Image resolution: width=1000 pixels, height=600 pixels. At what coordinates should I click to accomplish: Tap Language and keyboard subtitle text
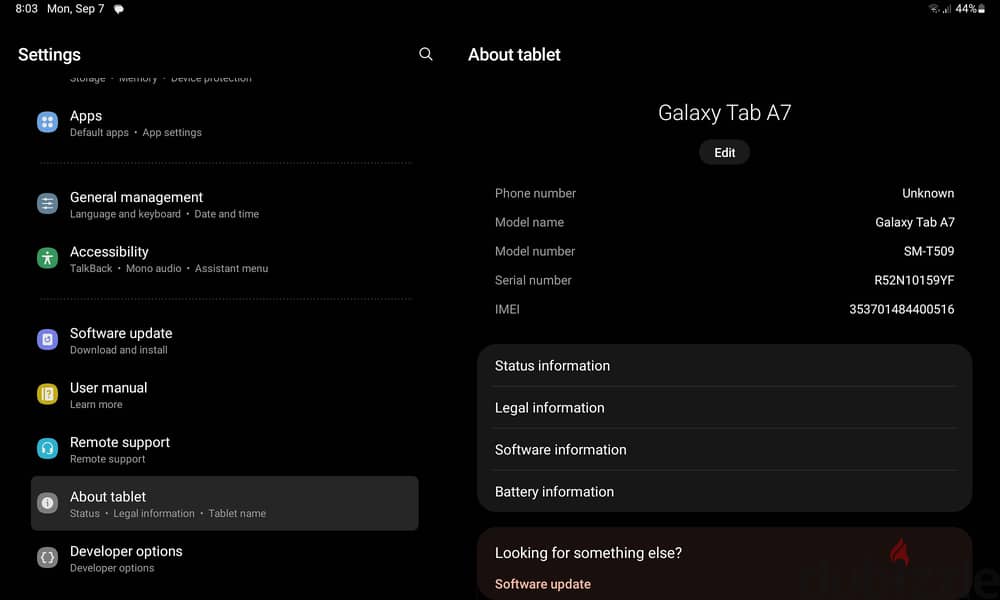point(125,214)
